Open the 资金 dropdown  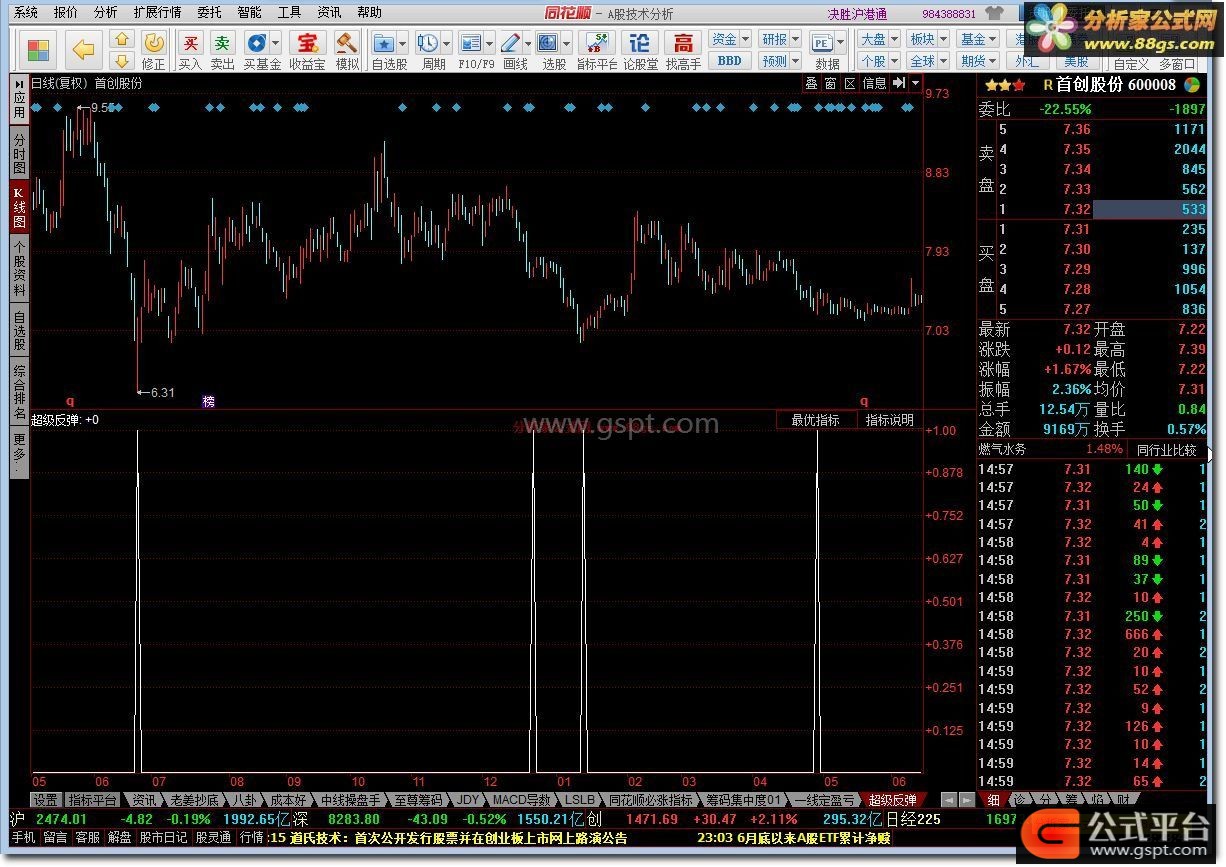[730, 39]
